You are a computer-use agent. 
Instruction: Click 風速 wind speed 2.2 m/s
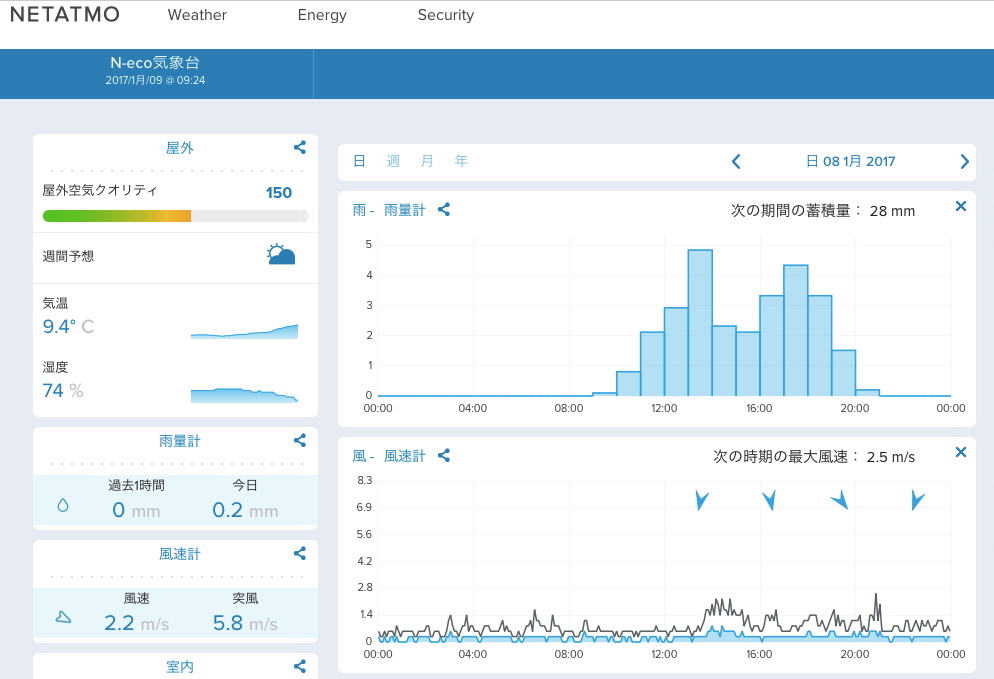point(136,623)
